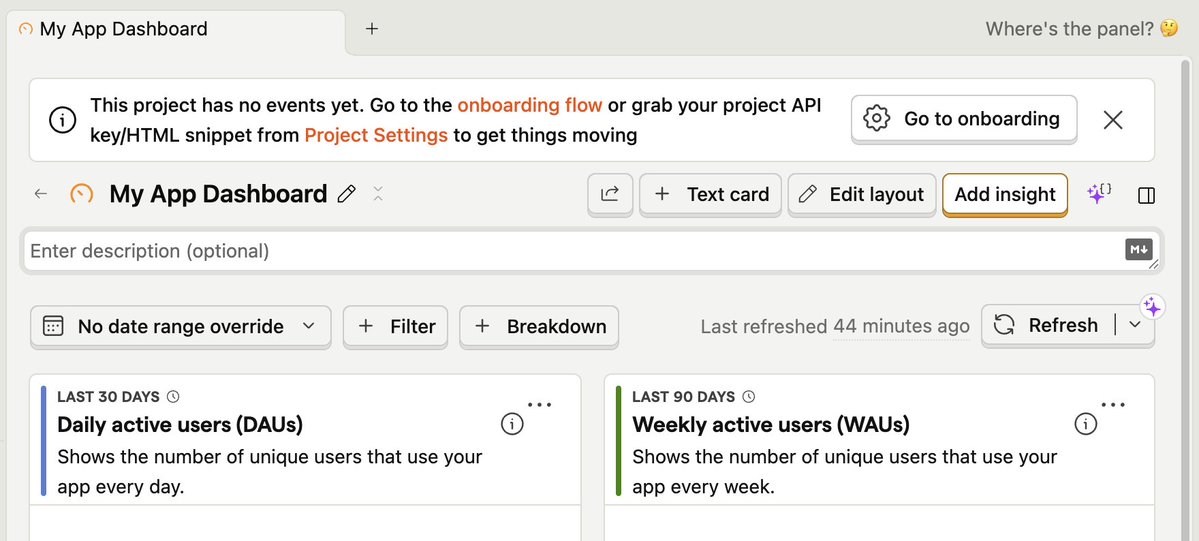
Task: Expand the chevron switcher next to dashboard title
Action: [377, 194]
